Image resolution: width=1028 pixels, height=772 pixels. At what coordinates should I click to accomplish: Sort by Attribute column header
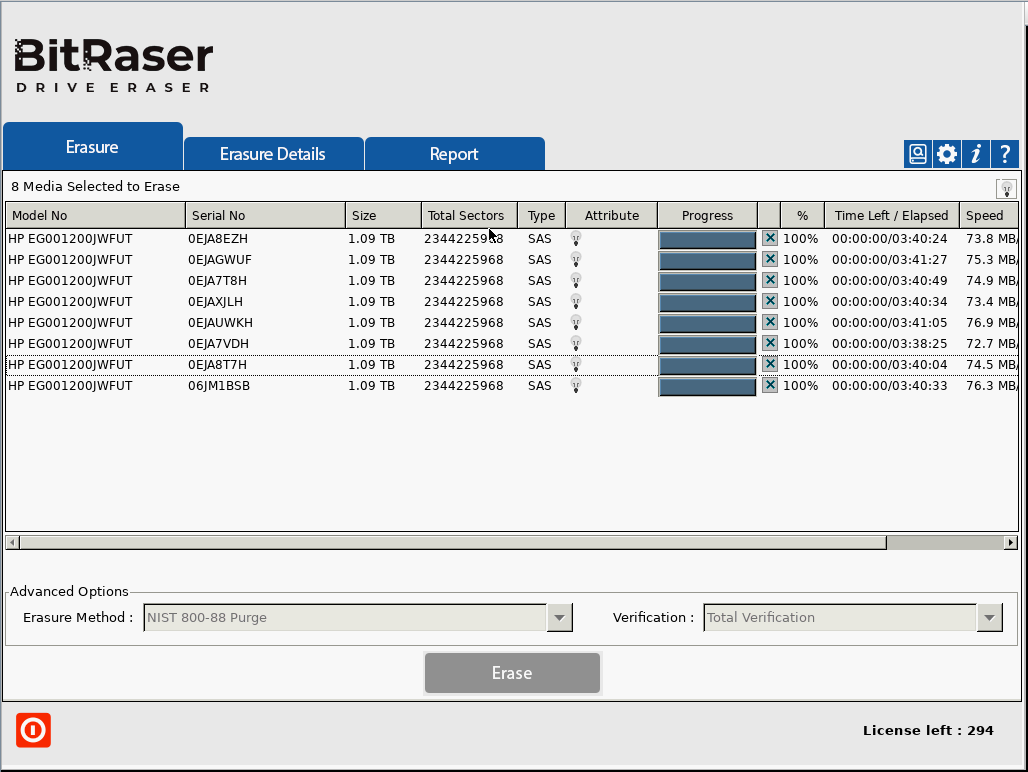coord(612,216)
